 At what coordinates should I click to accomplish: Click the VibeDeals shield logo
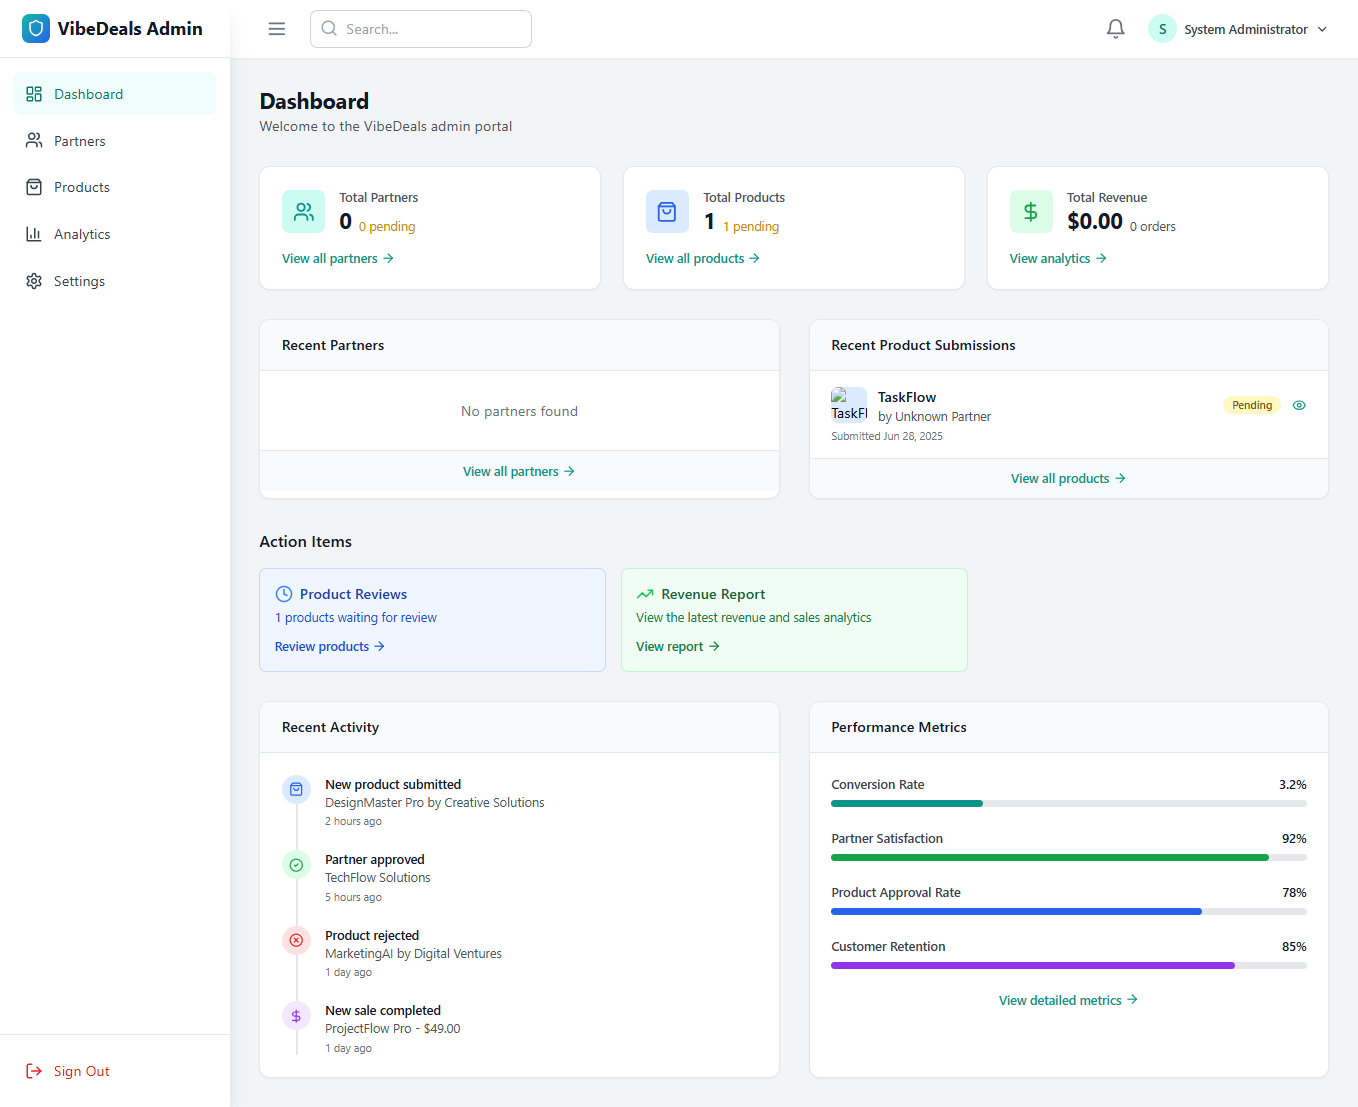[36, 28]
